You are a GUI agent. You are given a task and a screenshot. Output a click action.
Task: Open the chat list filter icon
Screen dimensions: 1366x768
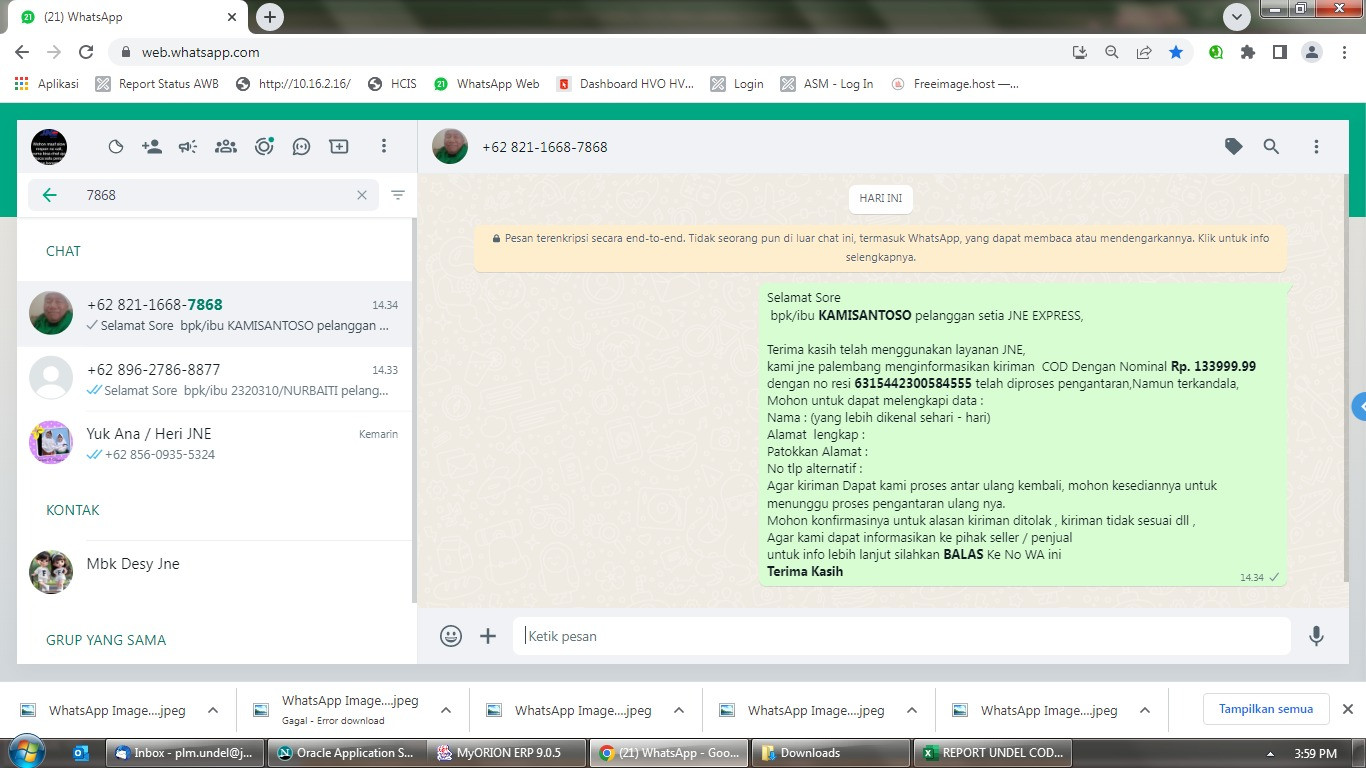(x=398, y=195)
